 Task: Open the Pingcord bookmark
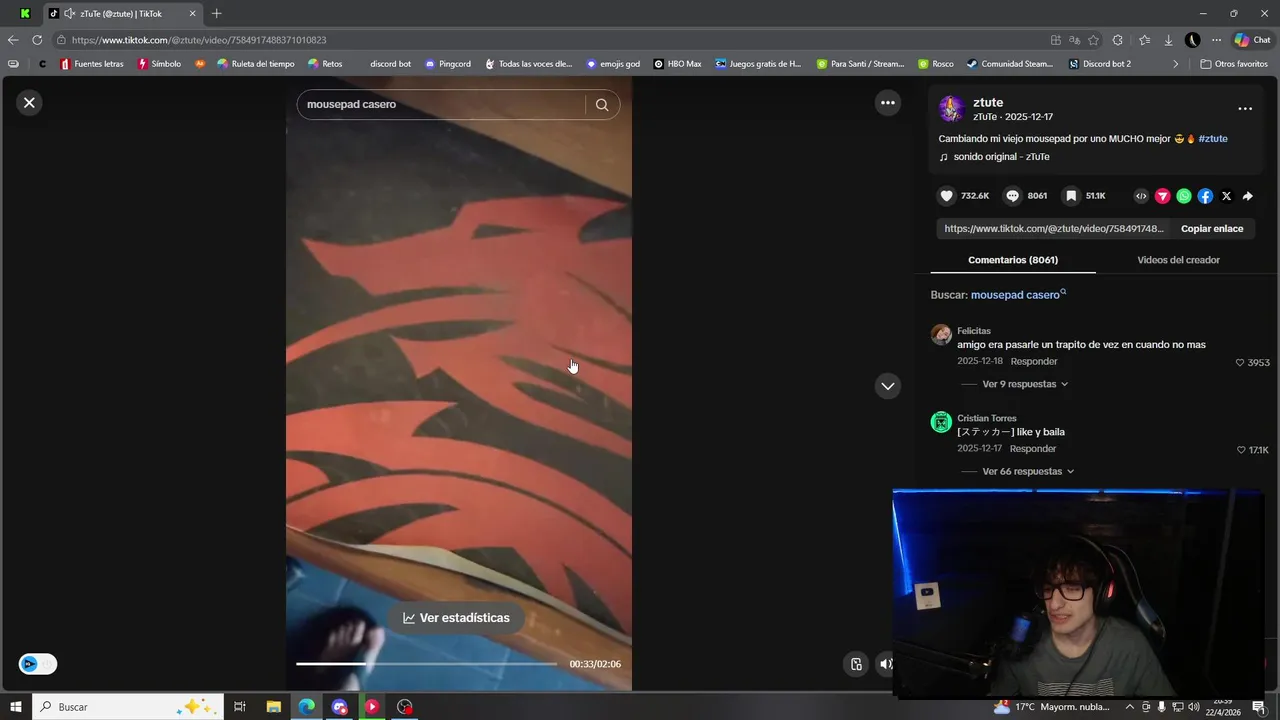click(x=447, y=64)
